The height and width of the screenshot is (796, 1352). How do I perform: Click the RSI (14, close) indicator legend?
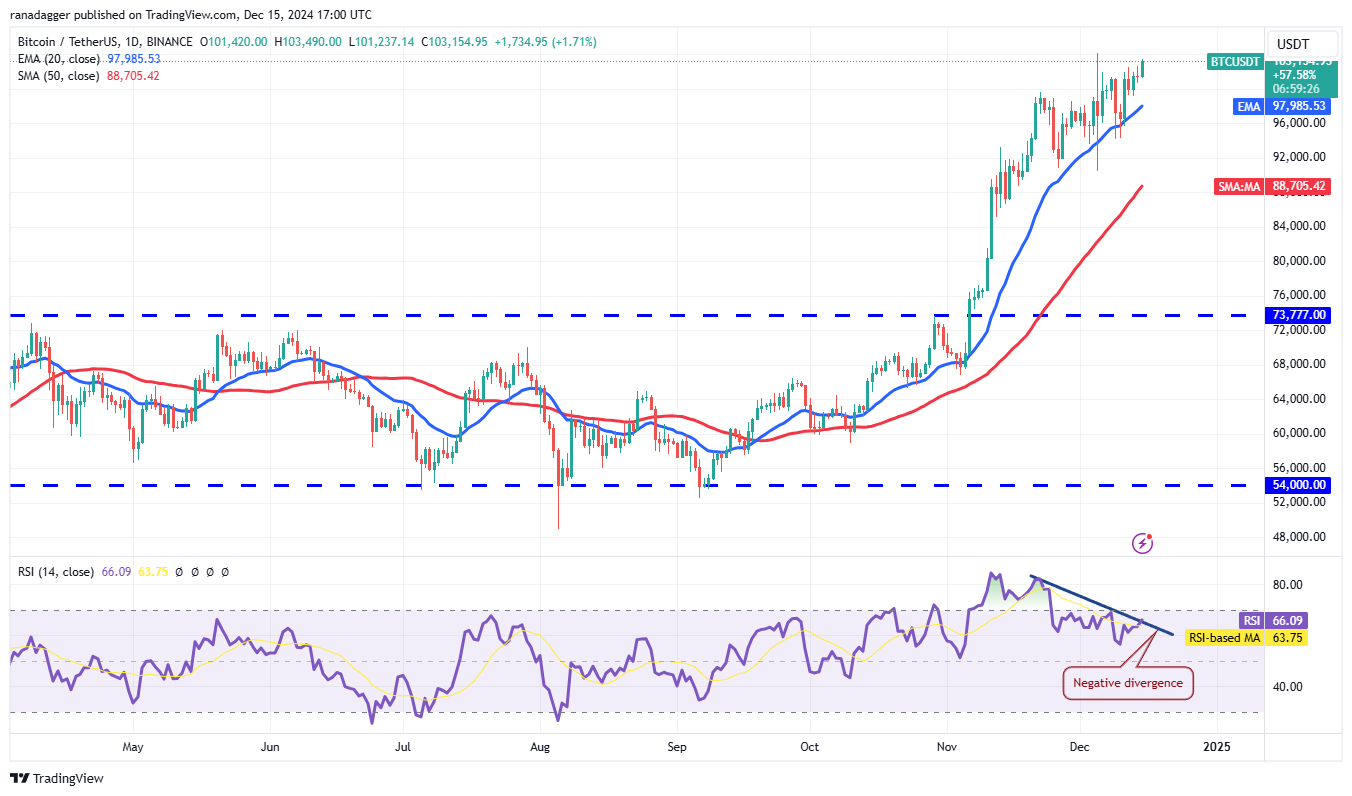55,572
